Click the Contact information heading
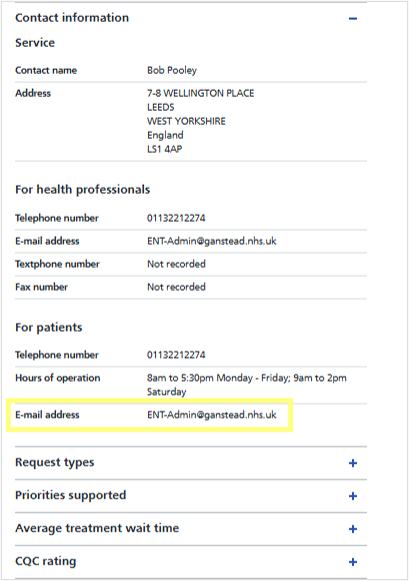409x581 pixels. 72,17
